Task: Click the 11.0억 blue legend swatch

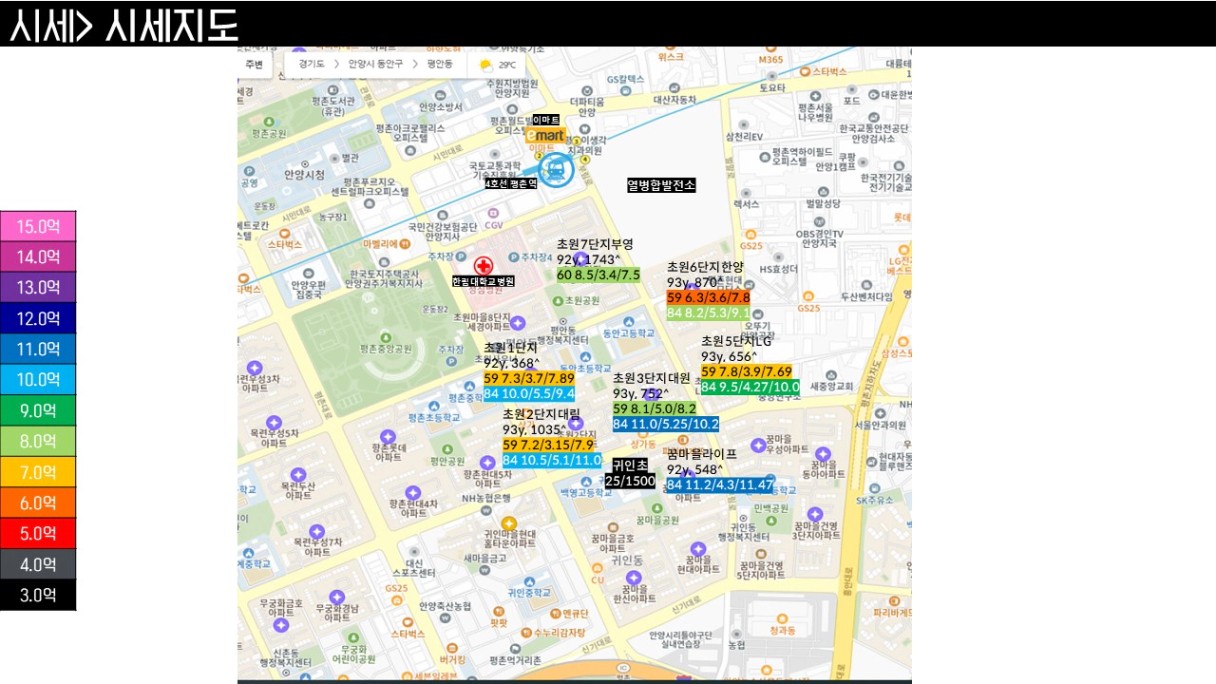Action: (37, 349)
